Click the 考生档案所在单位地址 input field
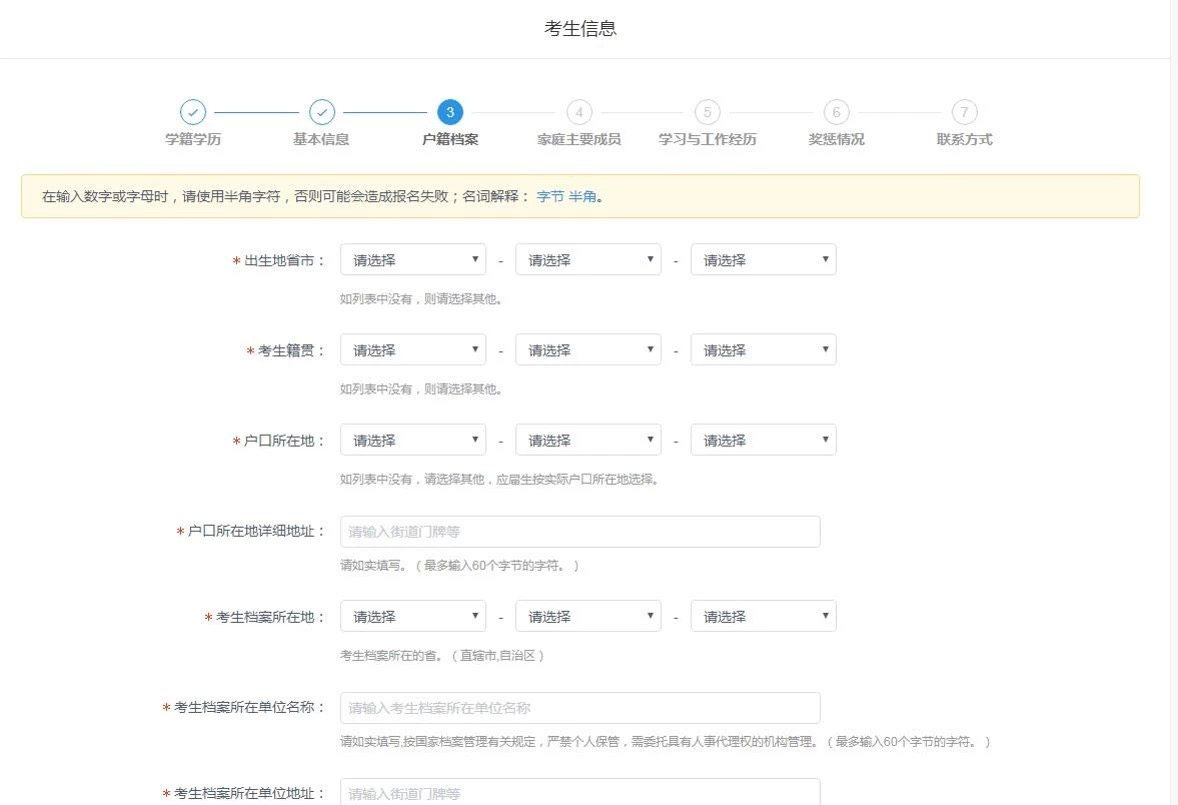1178x805 pixels. pyautogui.click(x=580, y=793)
